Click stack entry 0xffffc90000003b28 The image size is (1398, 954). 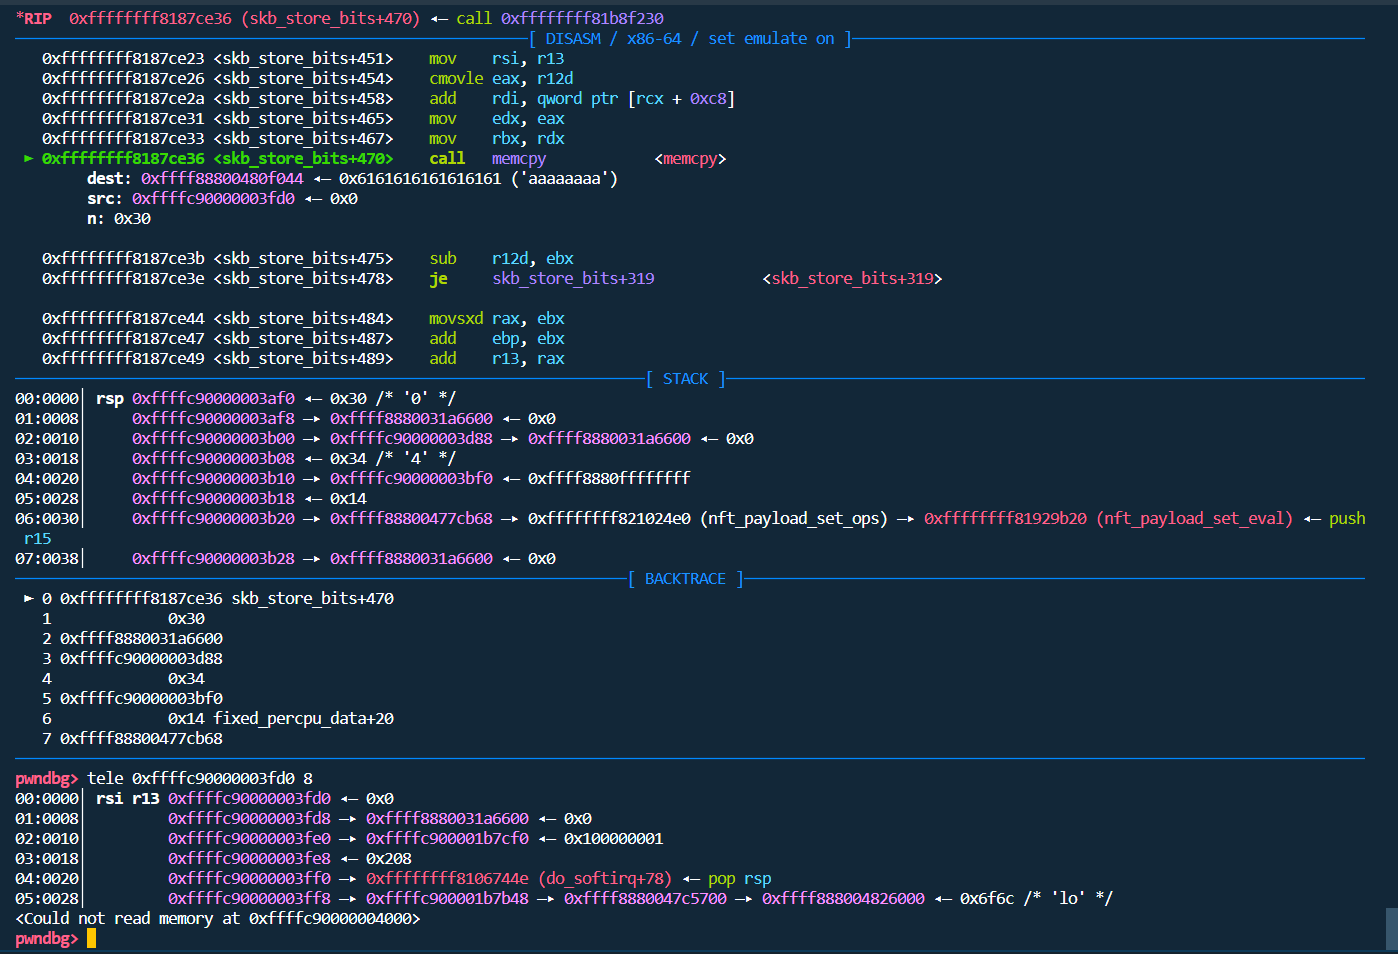pyautogui.click(x=213, y=558)
